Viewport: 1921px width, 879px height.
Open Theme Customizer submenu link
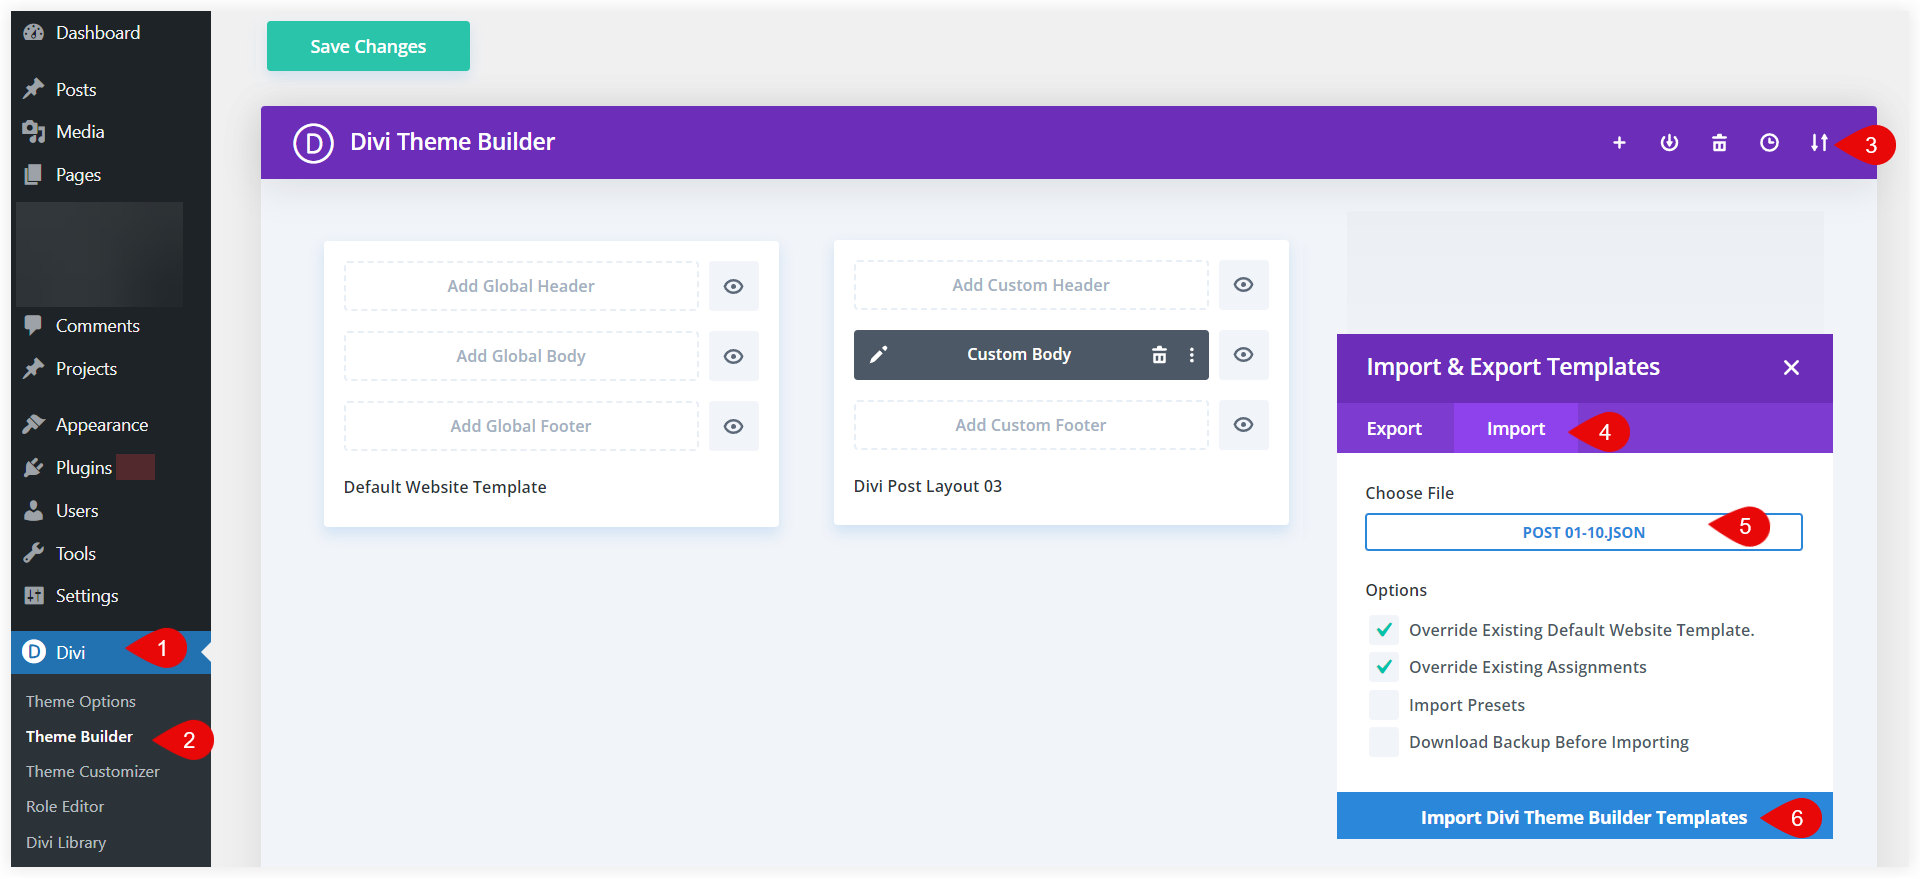(x=93, y=771)
